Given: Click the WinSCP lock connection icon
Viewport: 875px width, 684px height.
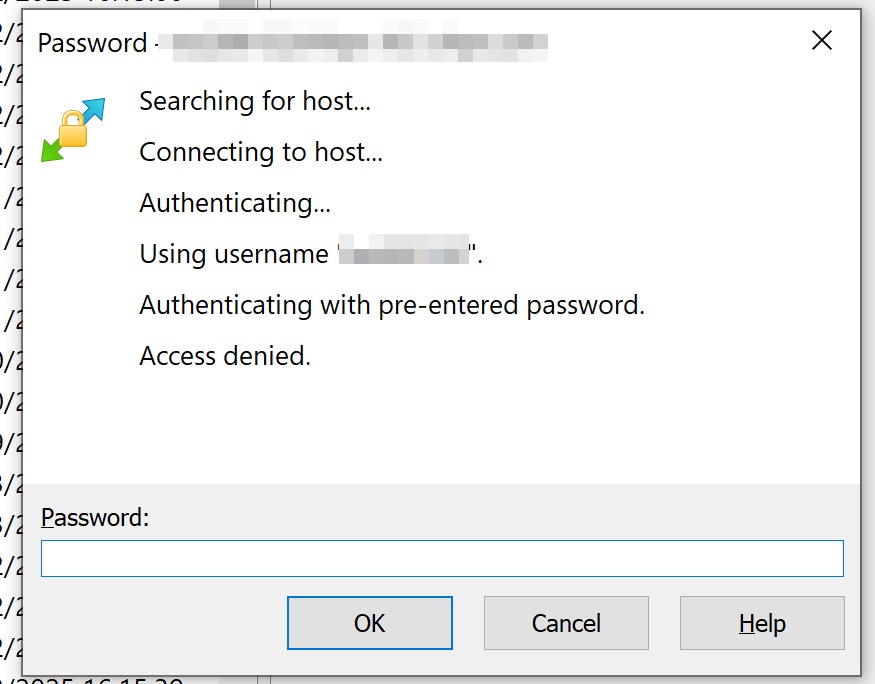Looking at the screenshot, I should [72, 129].
